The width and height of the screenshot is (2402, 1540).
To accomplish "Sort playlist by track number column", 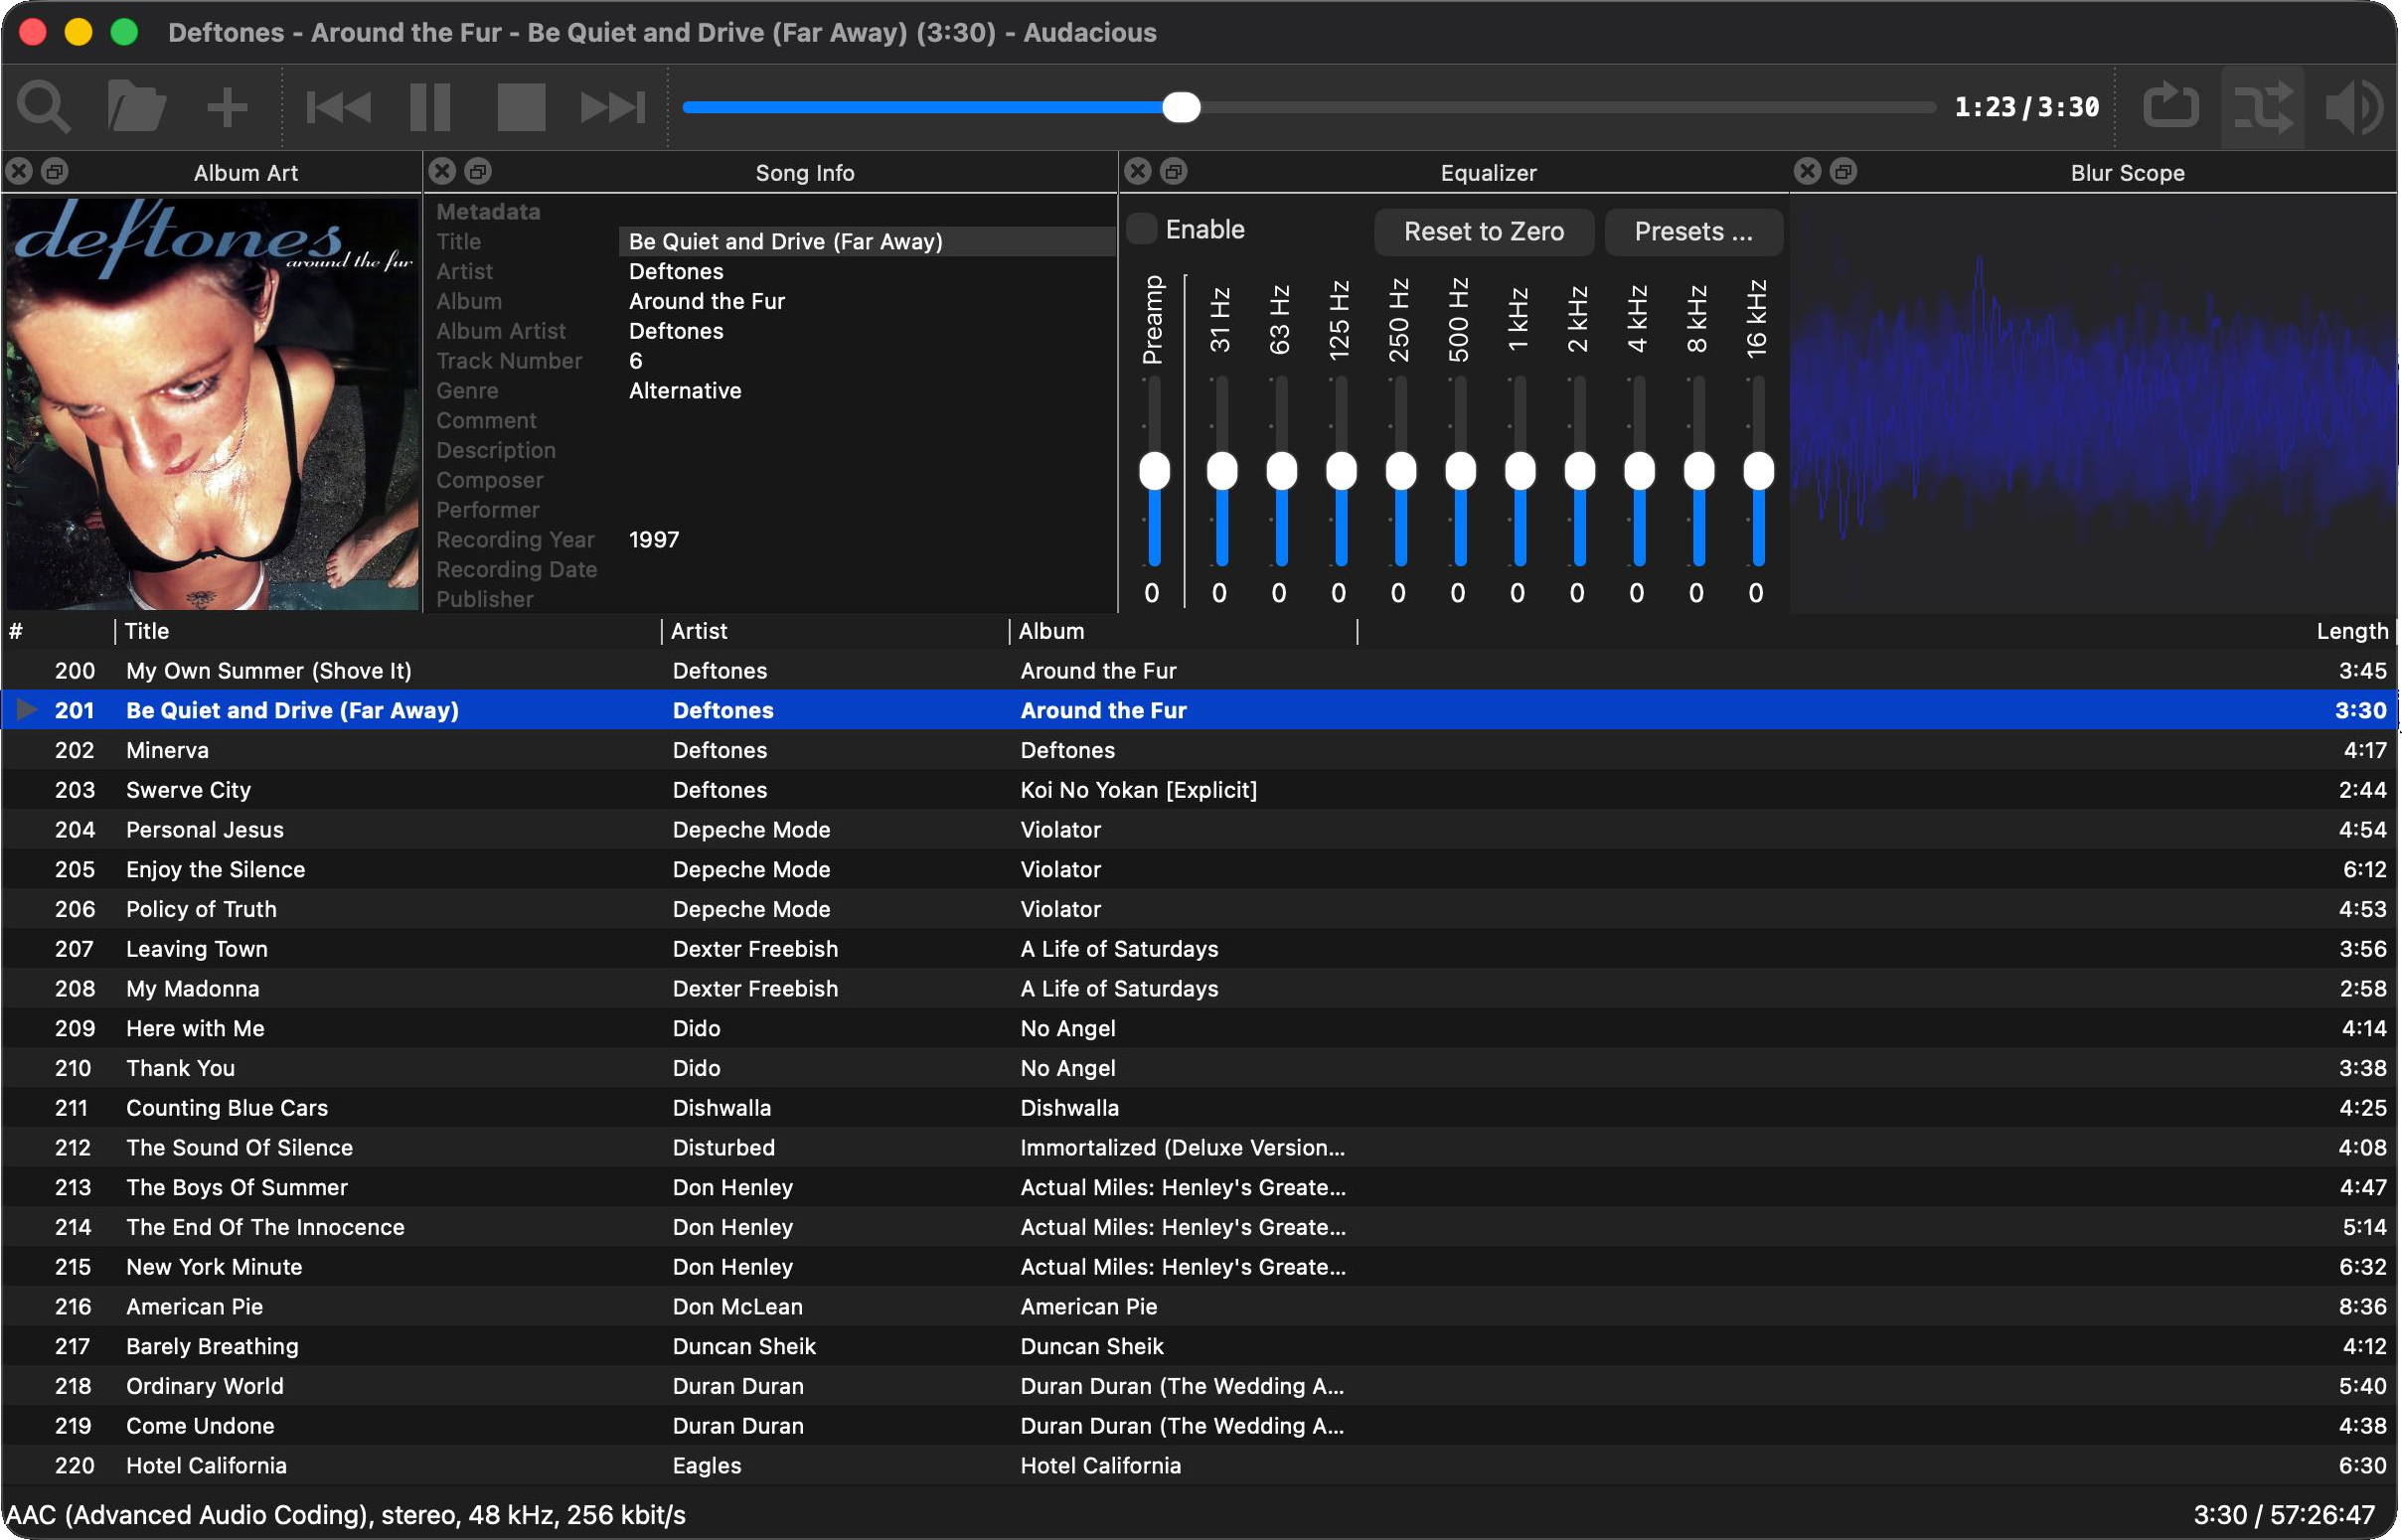I will point(58,632).
